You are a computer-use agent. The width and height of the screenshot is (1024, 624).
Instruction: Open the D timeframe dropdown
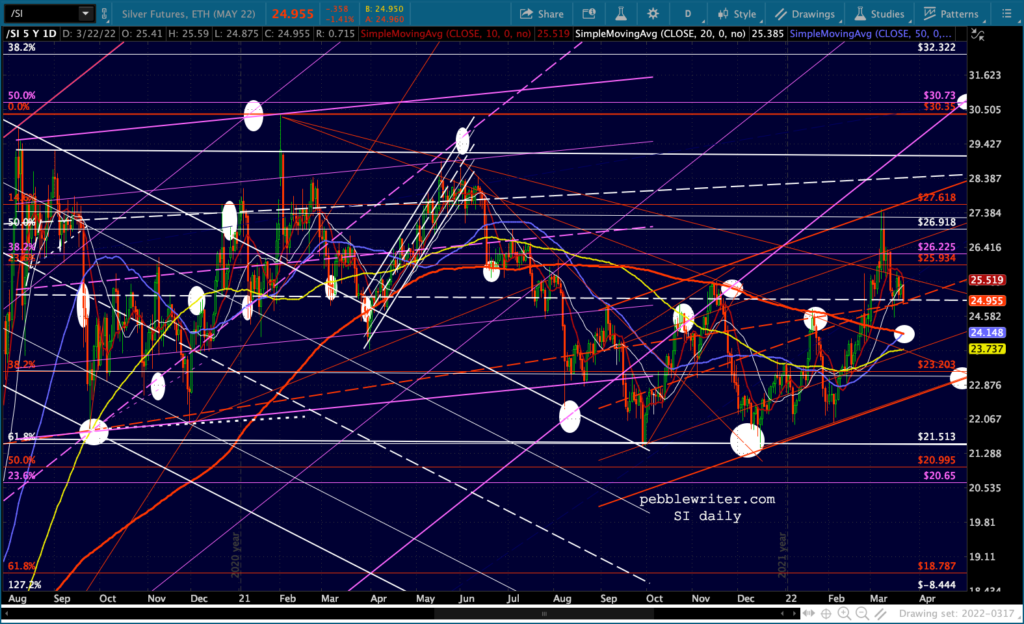click(x=690, y=14)
